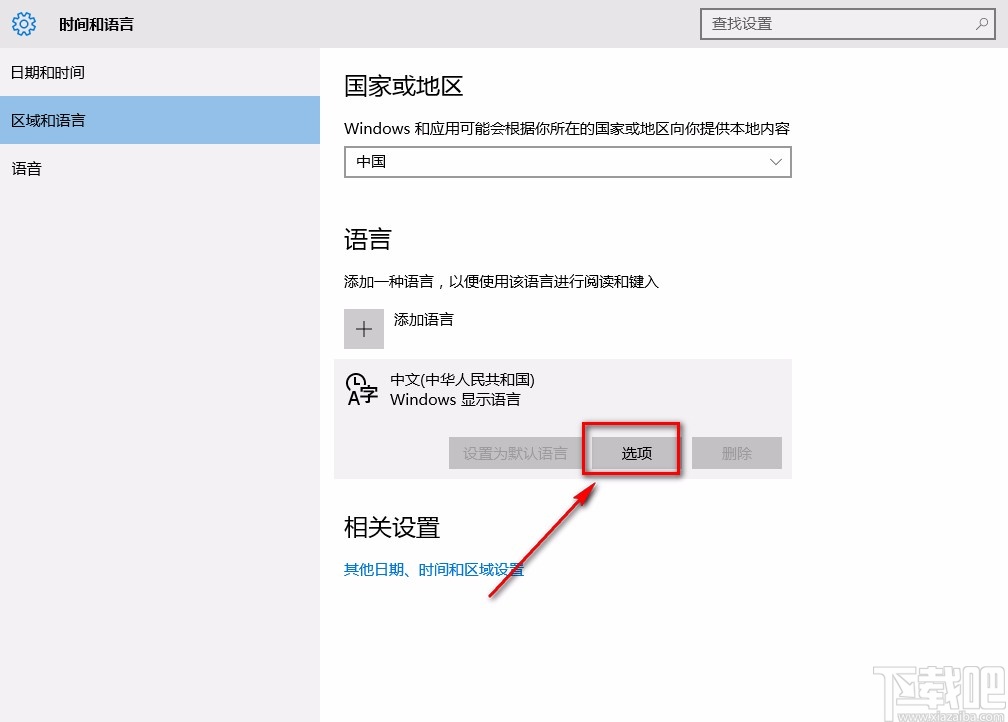Viewport: 1008px width, 722px height.
Task: Click the language character translation icon
Action: (360, 390)
